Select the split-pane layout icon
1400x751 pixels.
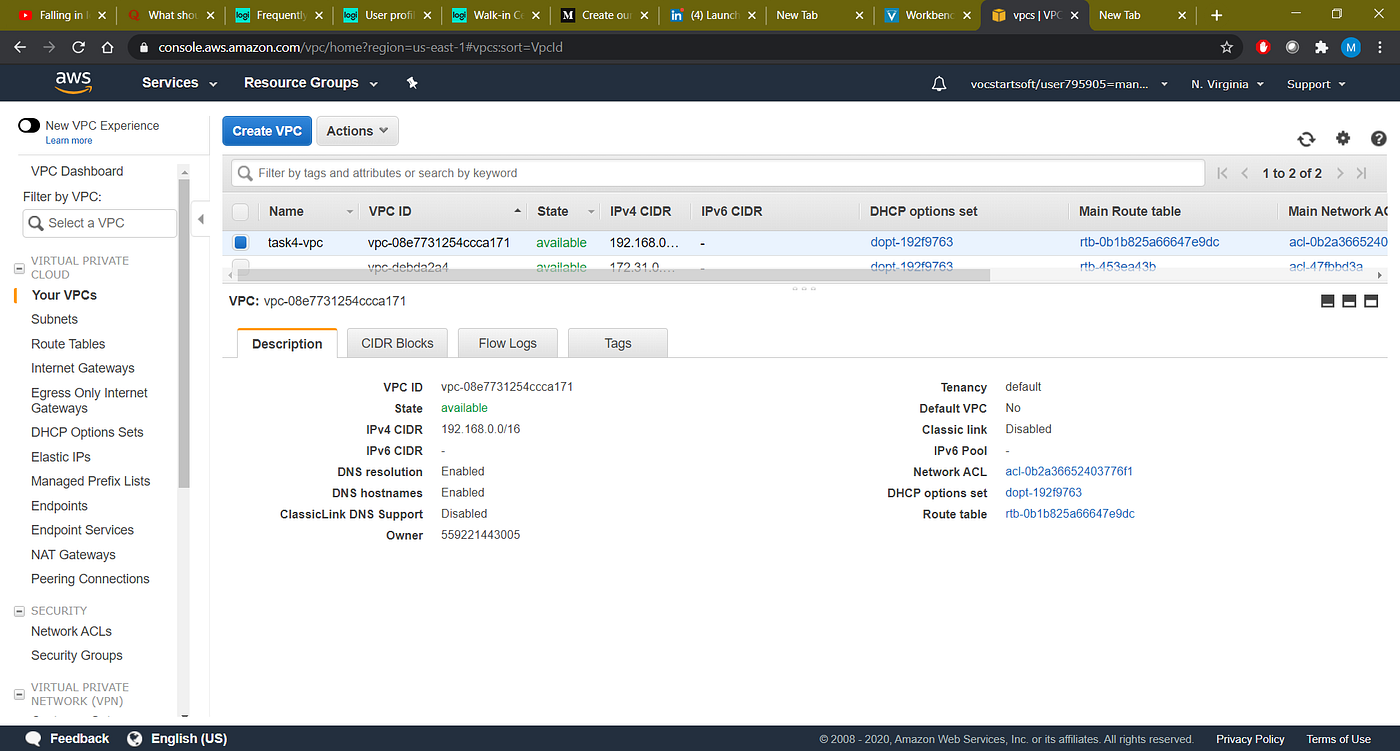point(1349,300)
